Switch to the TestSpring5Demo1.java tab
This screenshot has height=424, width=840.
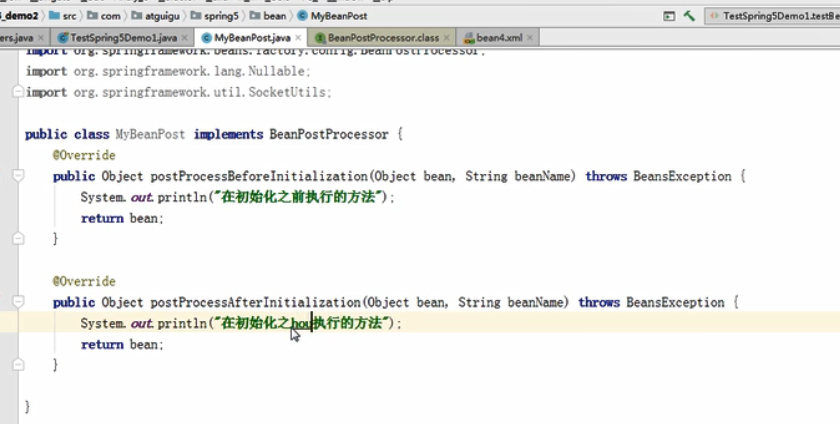124,38
